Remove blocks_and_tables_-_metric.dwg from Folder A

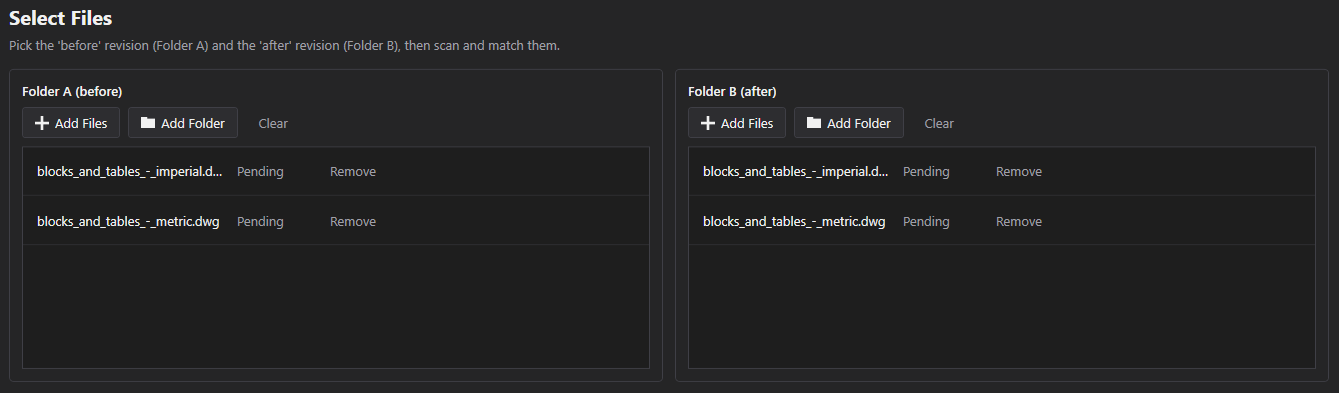(353, 222)
